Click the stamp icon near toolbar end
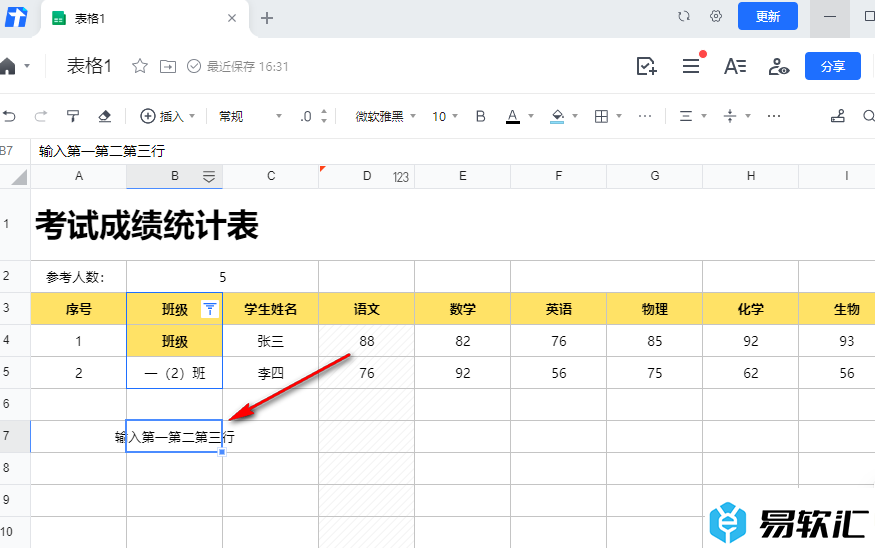The width and height of the screenshot is (875, 548). pos(838,116)
